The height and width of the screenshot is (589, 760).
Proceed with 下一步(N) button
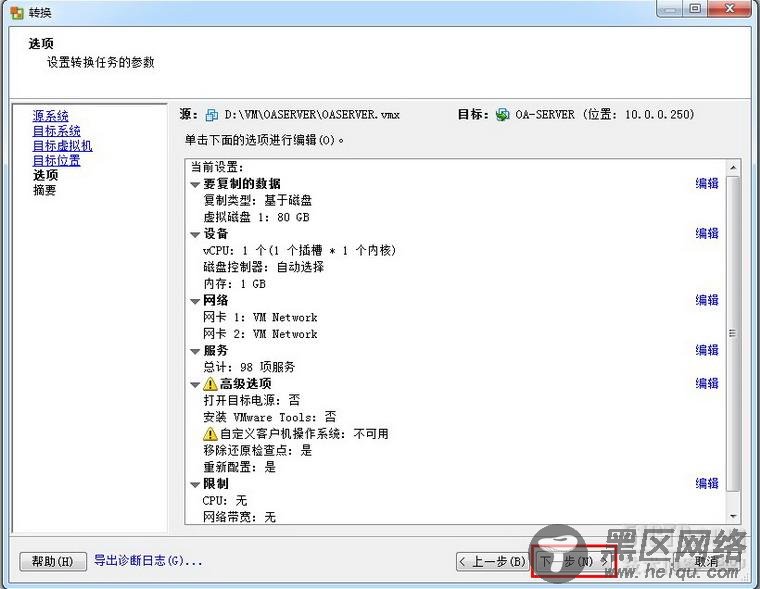tap(573, 561)
